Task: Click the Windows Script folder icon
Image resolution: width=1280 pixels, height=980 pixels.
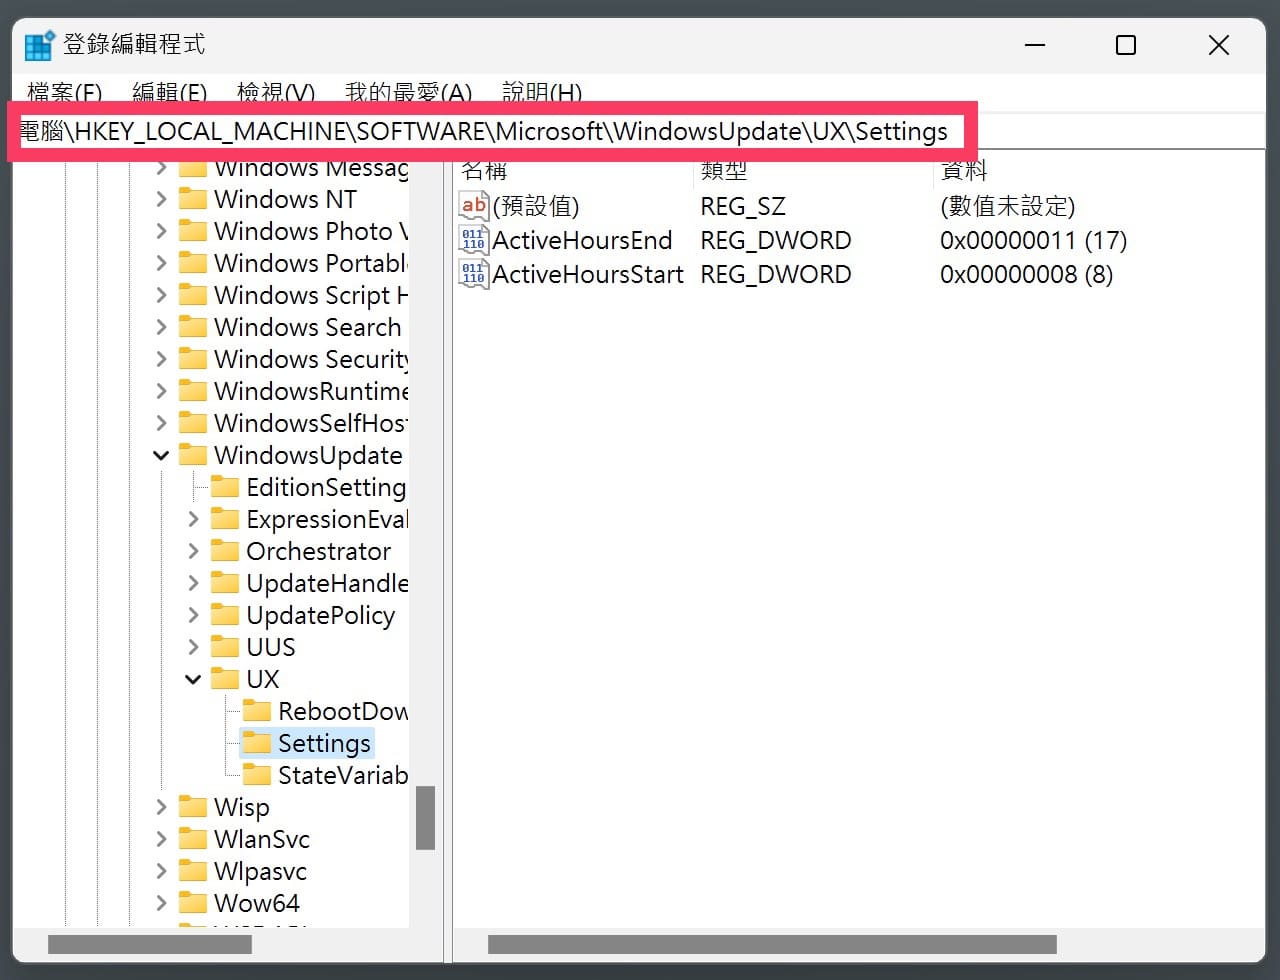Action: coord(192,295)
